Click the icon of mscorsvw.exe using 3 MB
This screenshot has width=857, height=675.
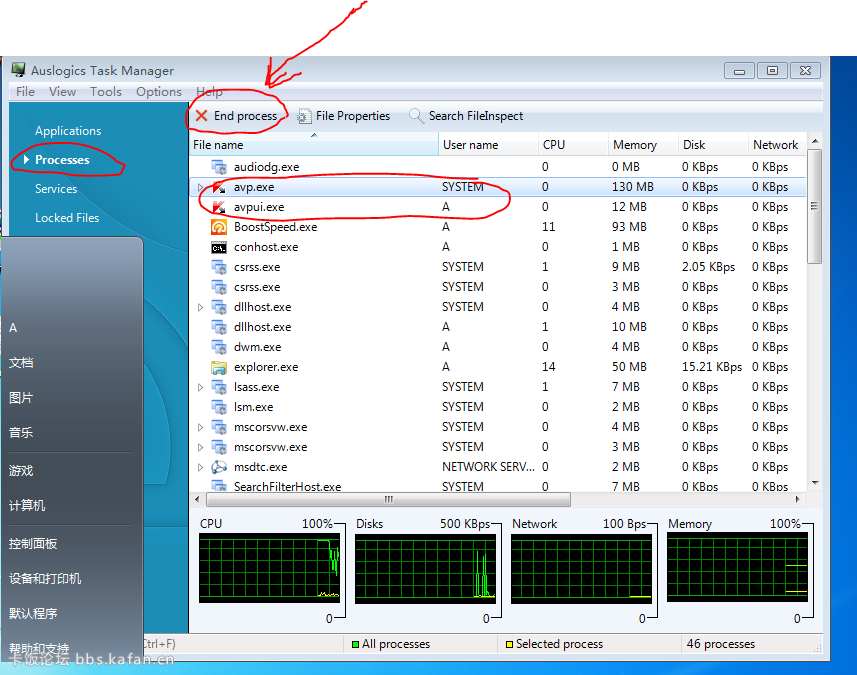point(219,447)
